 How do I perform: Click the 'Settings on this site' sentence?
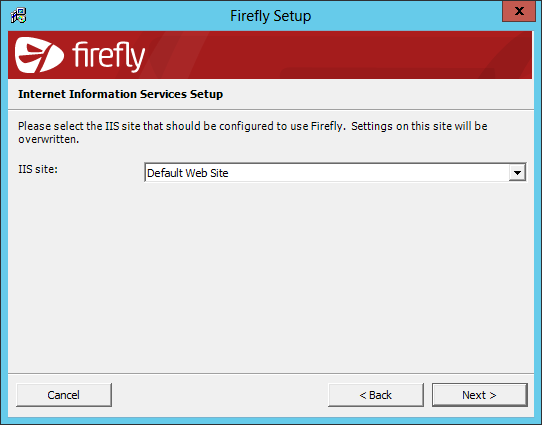point(419,126)
